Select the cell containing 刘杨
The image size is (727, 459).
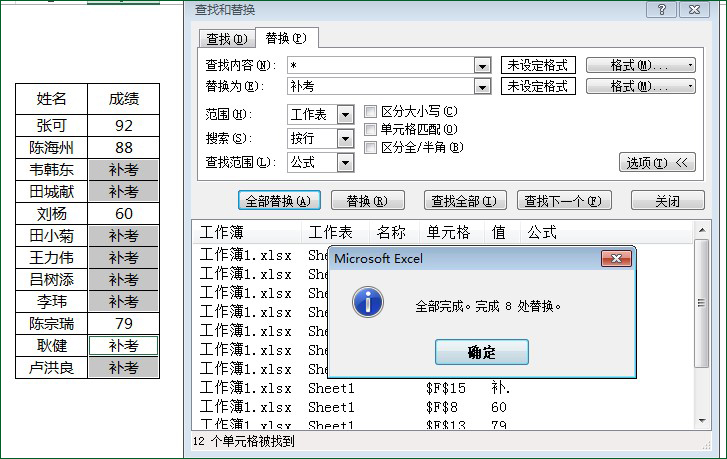tap(51, 214)
